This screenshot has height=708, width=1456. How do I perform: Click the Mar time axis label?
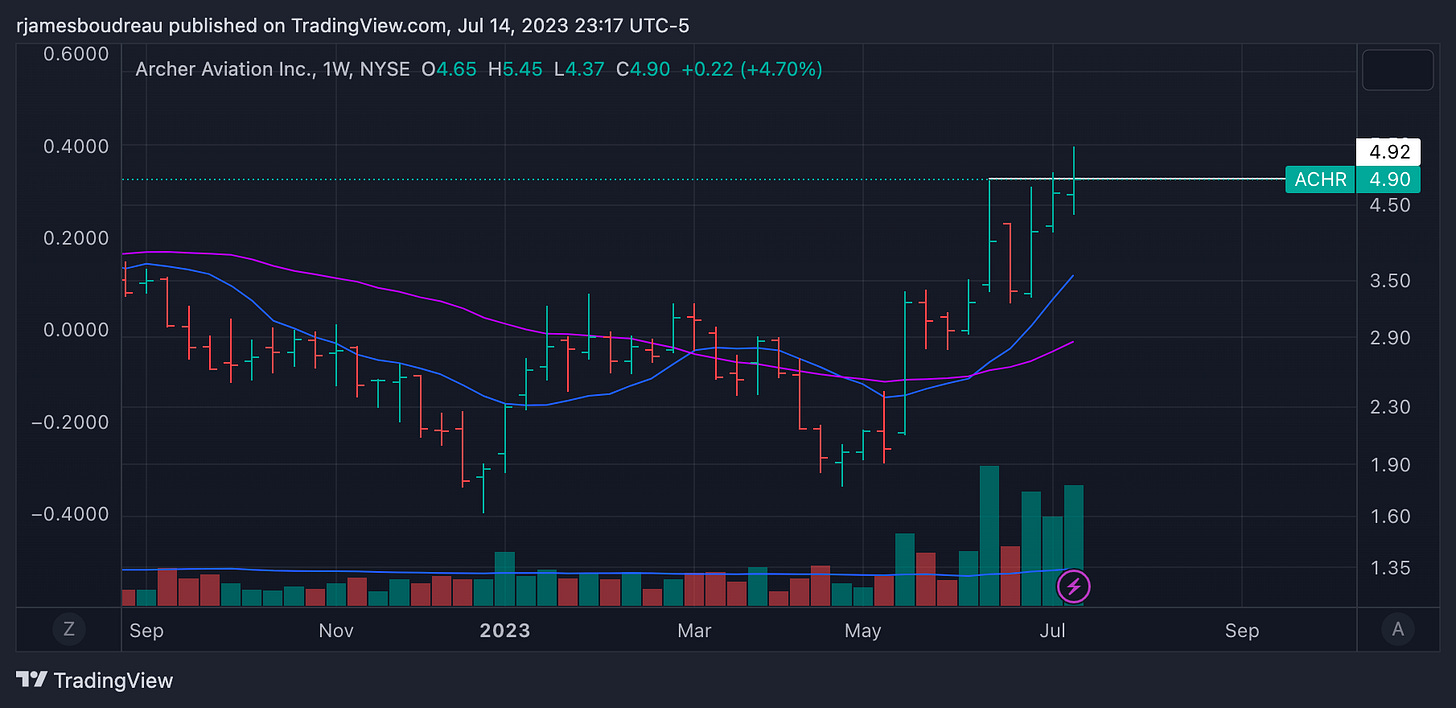tap(694, 631)
